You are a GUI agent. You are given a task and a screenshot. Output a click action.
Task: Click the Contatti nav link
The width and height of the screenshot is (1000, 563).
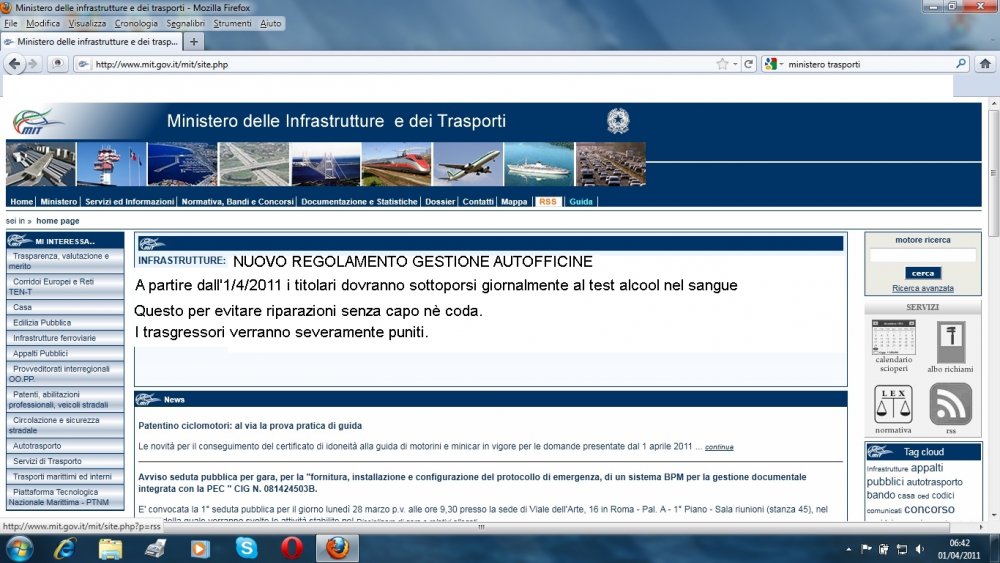point(478,201)
